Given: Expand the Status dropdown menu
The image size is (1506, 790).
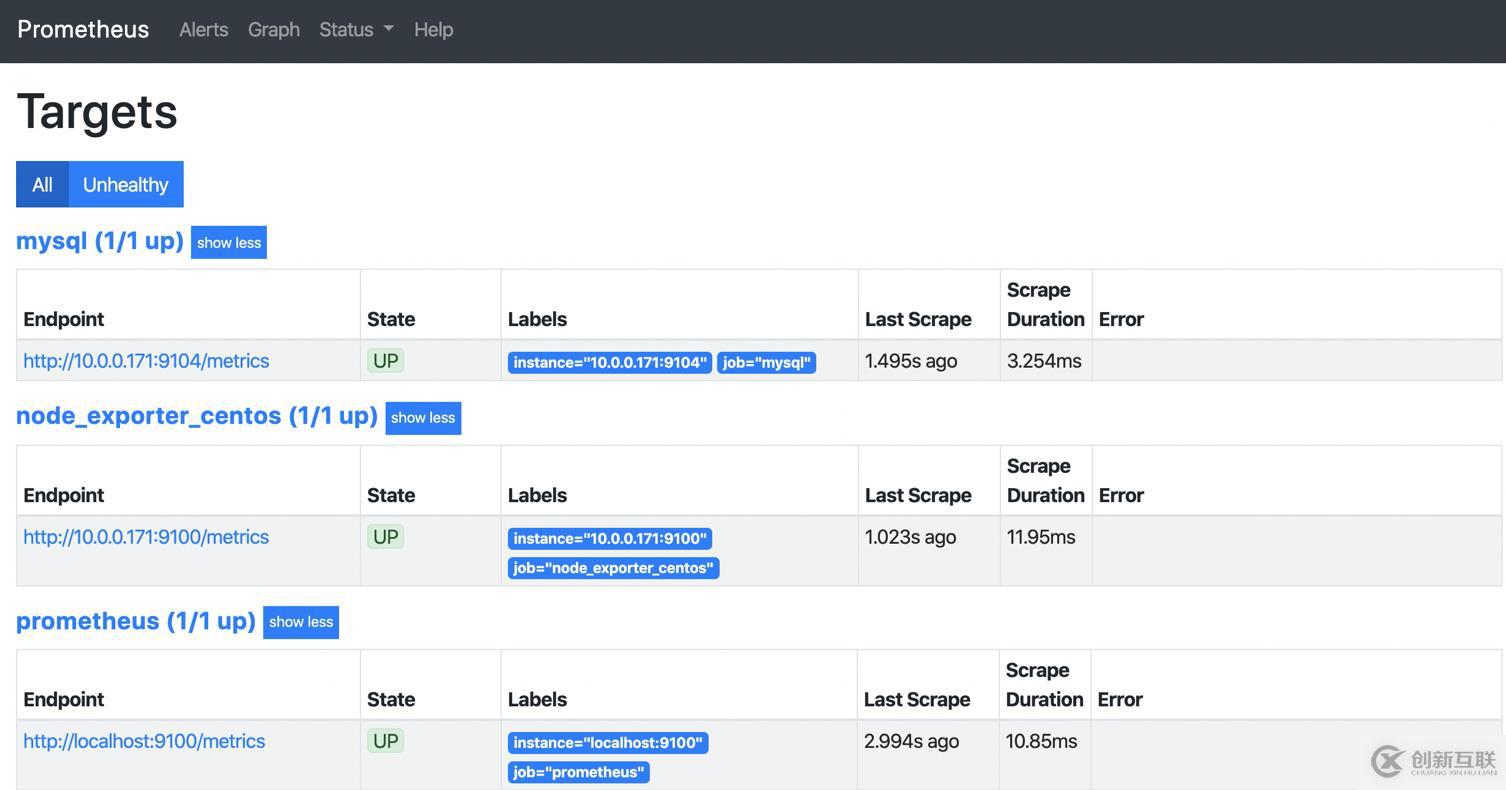Looking at the screenshot, I should tap(356, 29).
